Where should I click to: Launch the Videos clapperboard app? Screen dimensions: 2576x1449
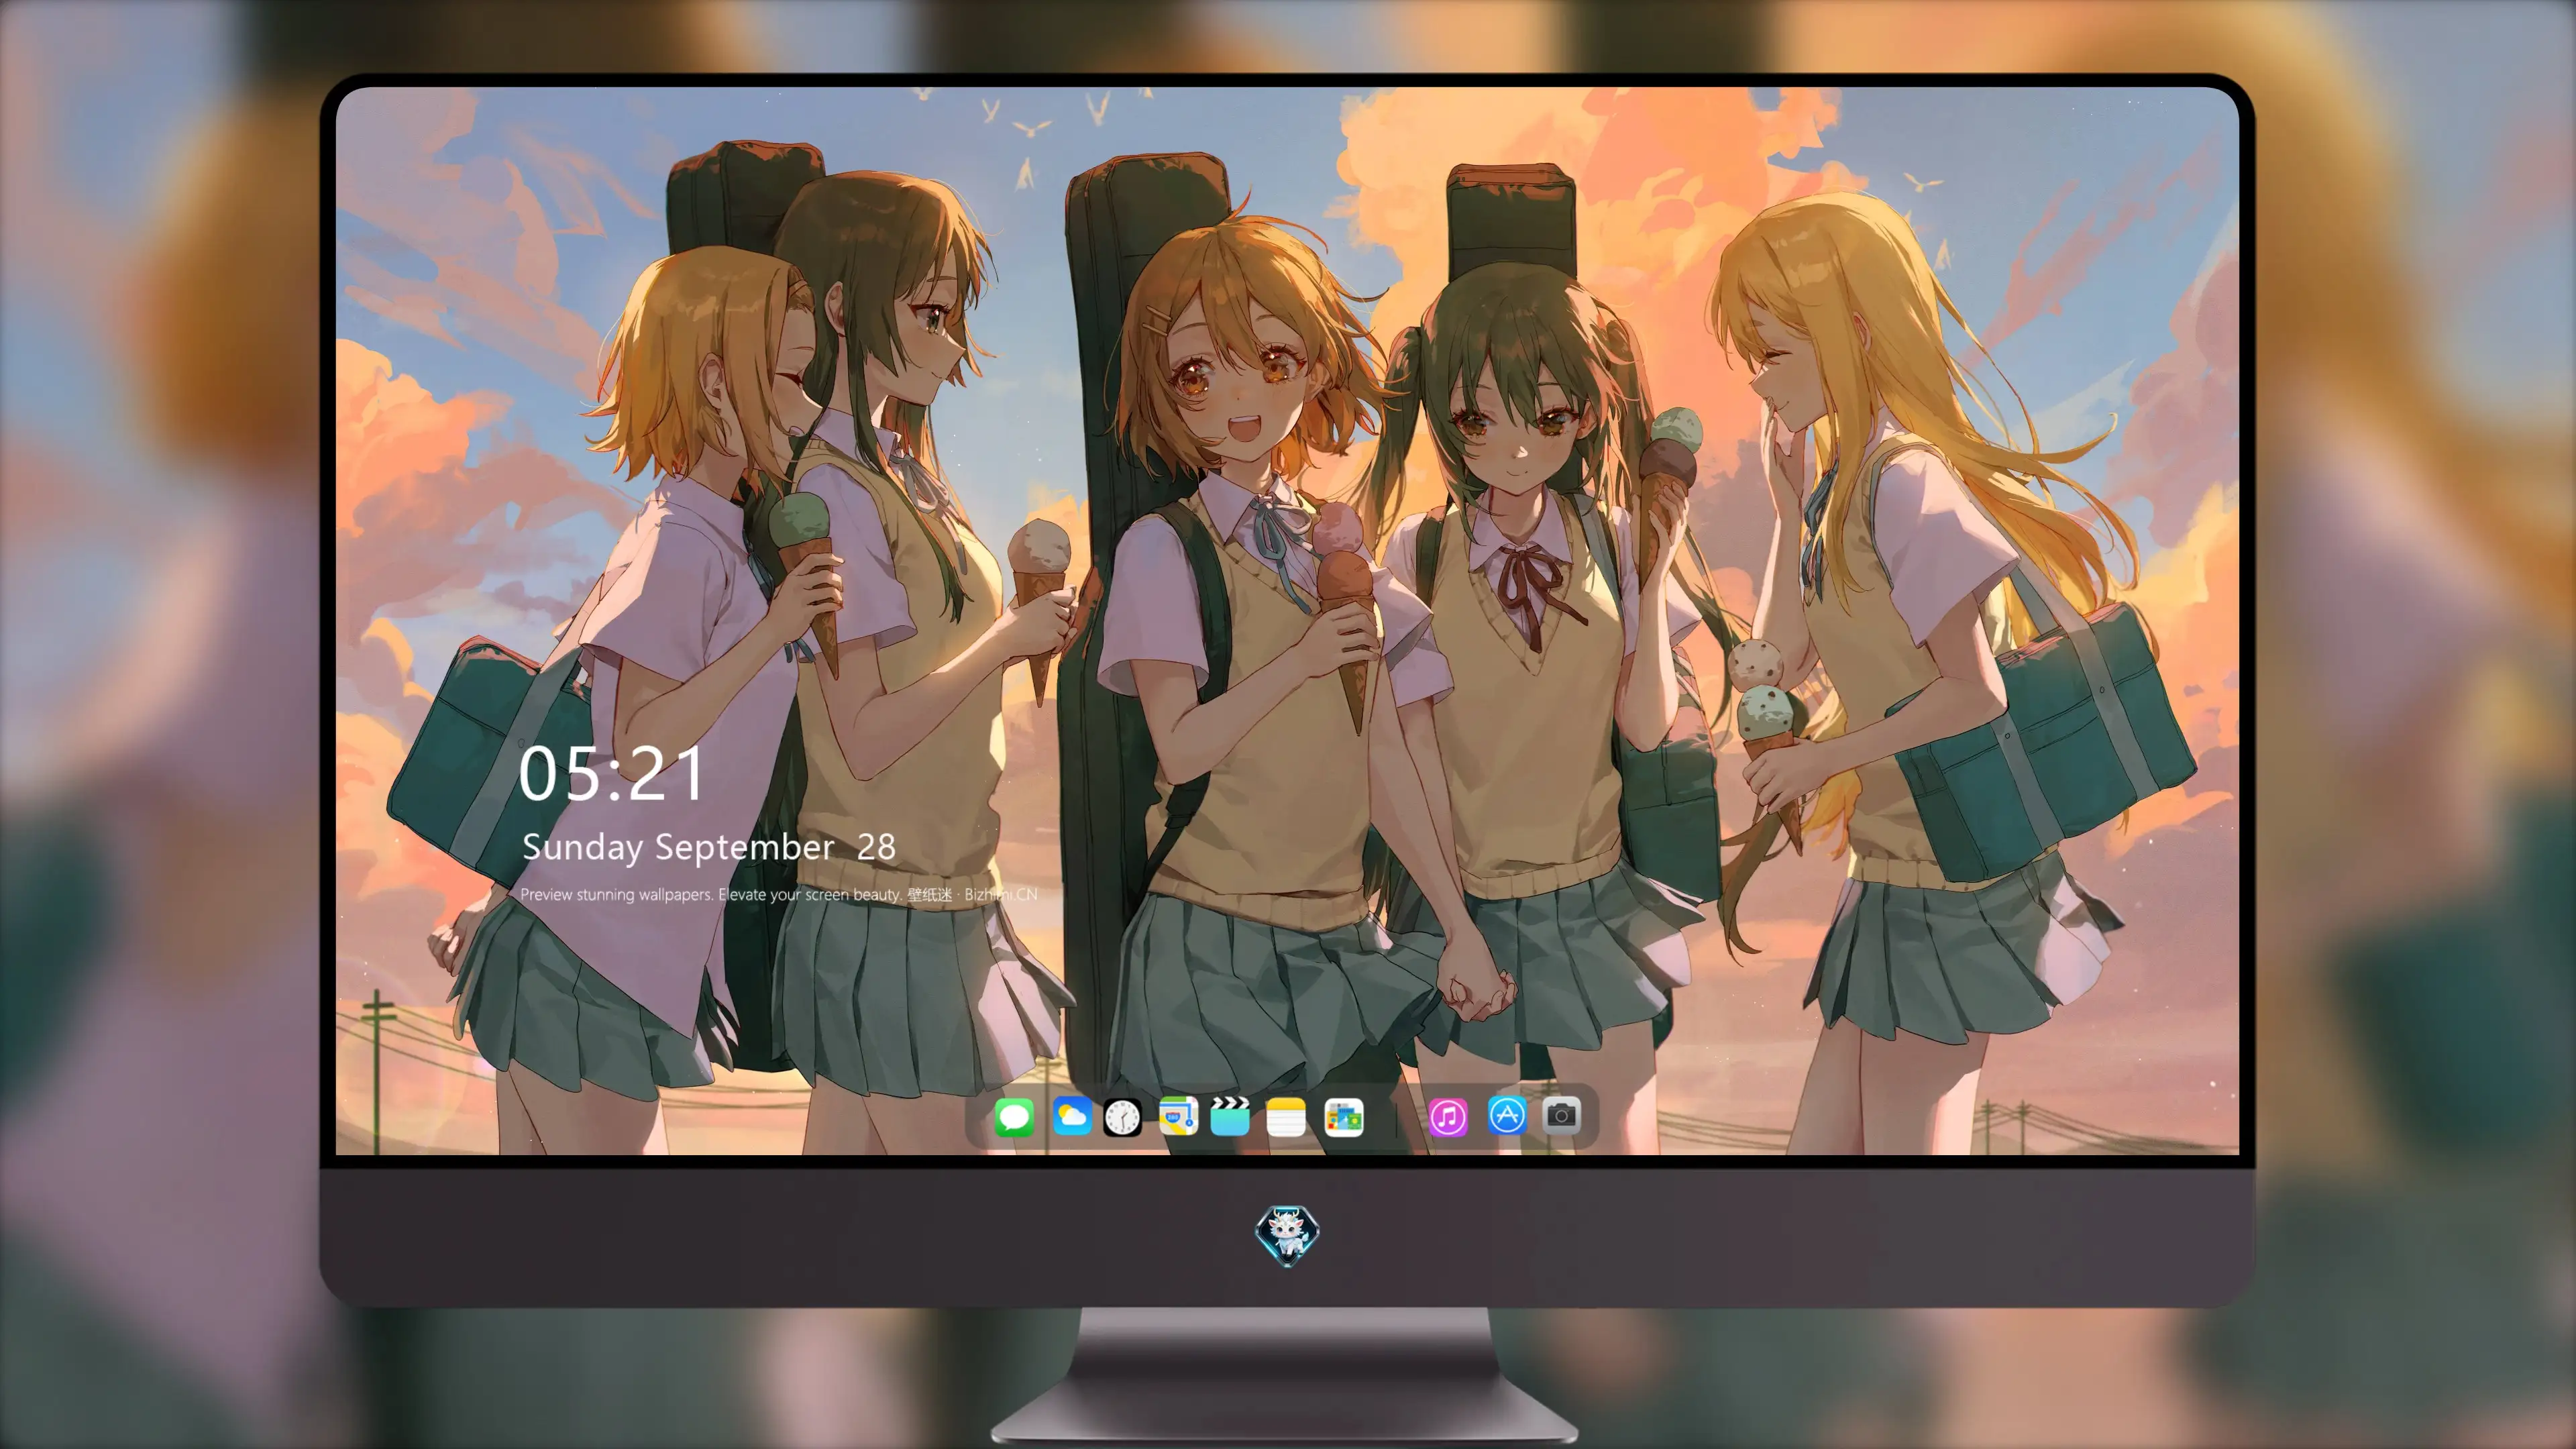pyautogui.click(x=1230, y=1117)
